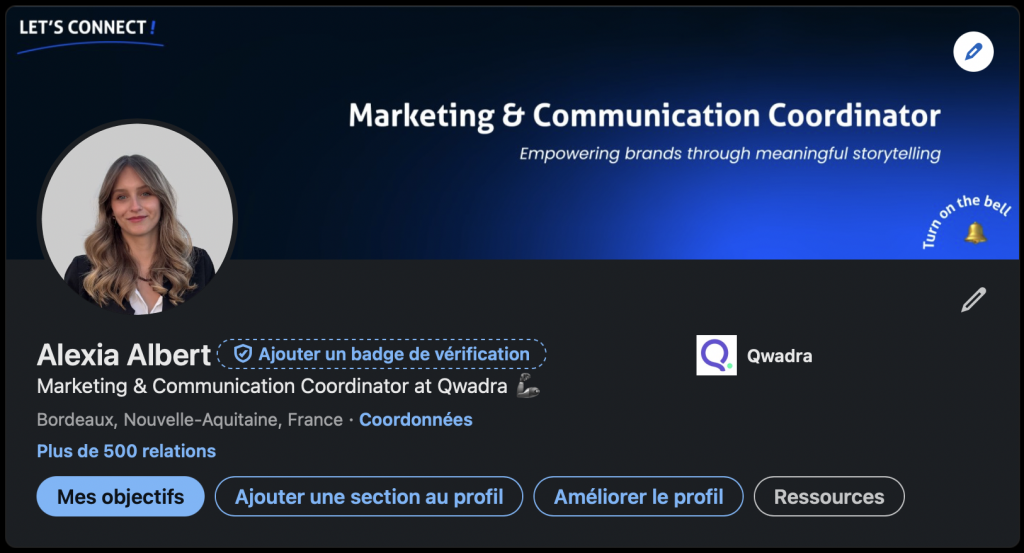Click the name Alexia Albert
The height and width of the screenshot is (553, 1024).
coord(124,355)
